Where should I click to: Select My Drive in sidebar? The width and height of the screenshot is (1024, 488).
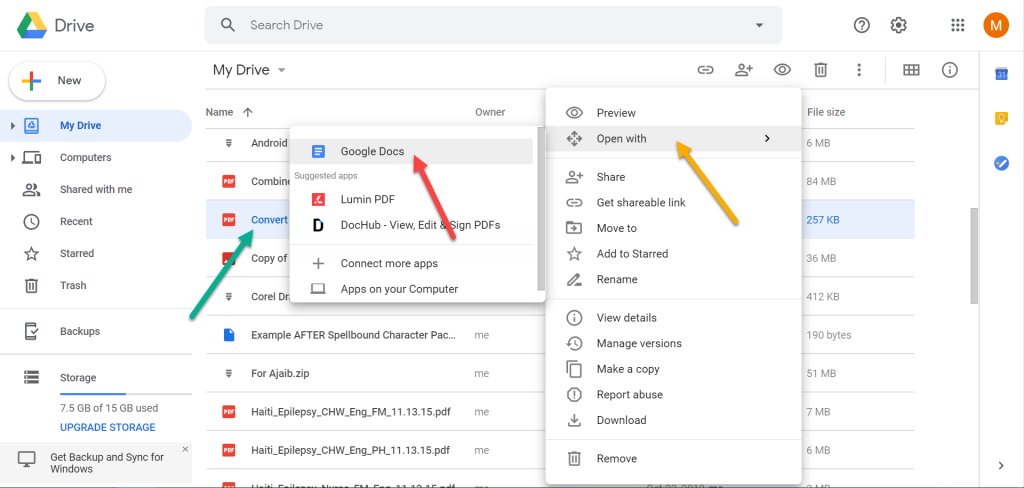[95, 125]
